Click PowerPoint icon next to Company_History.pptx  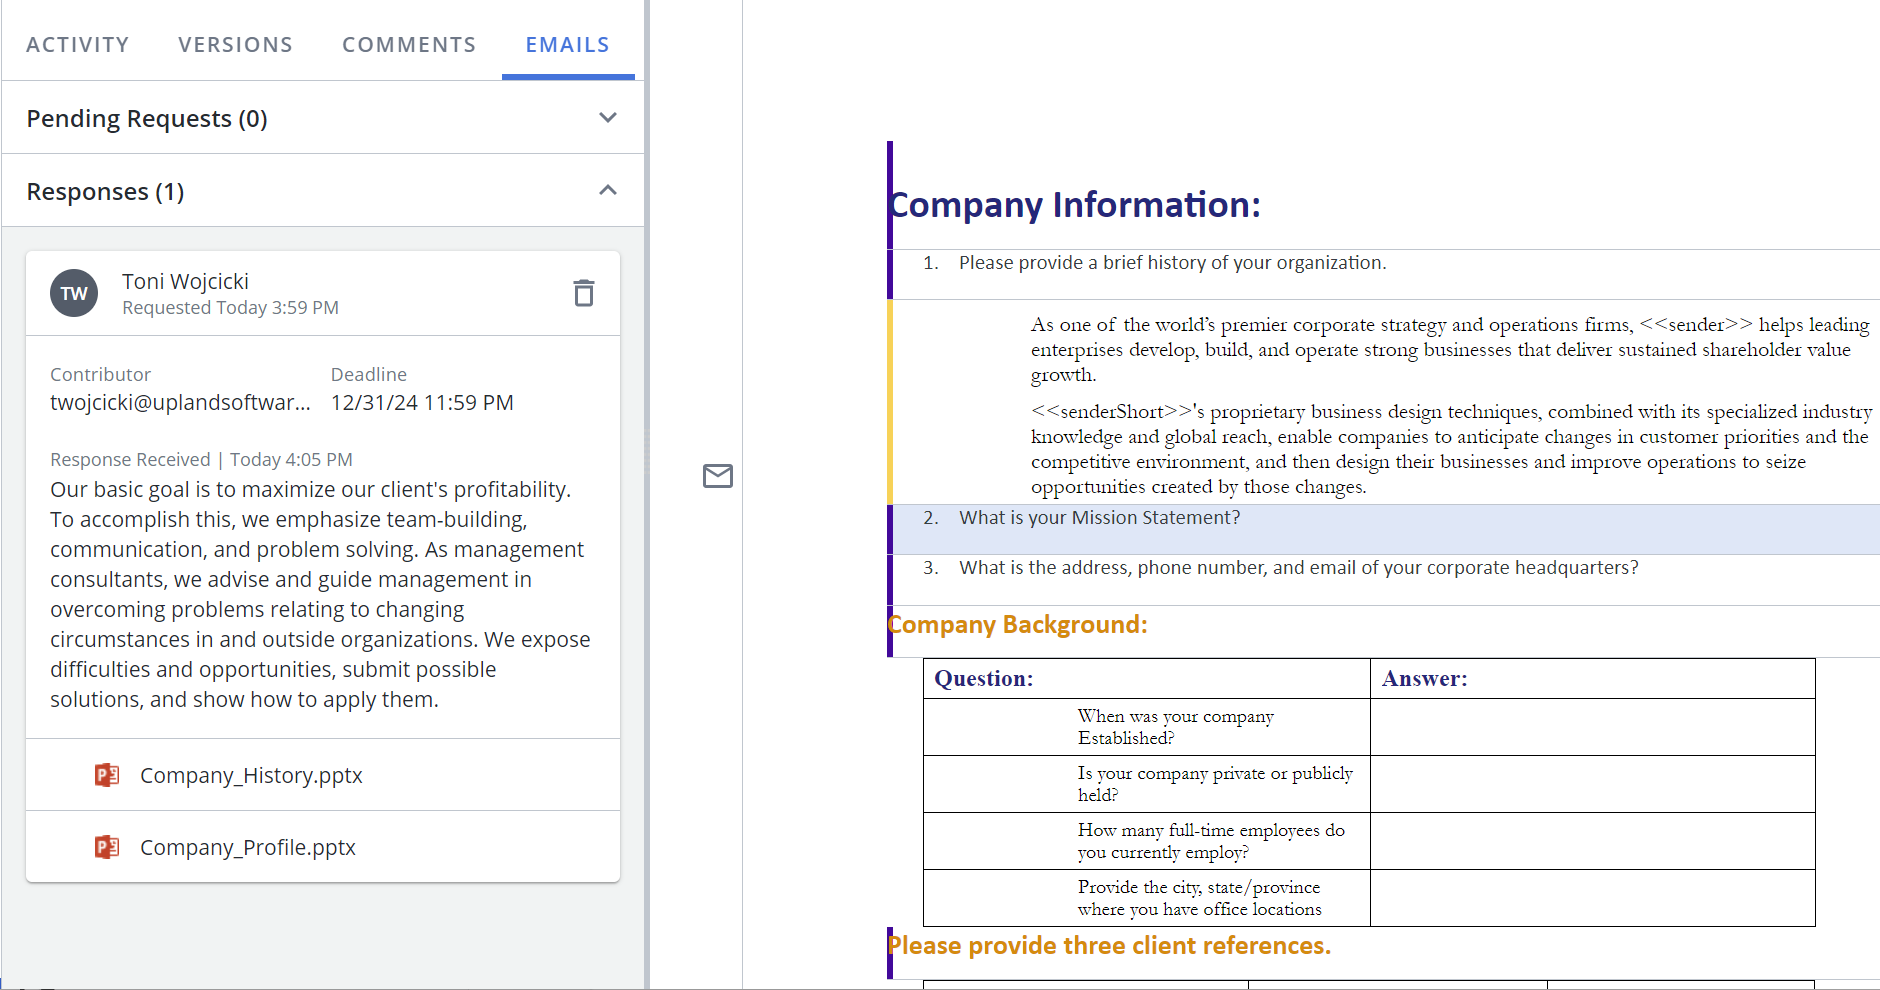click(x=107, y=775)
